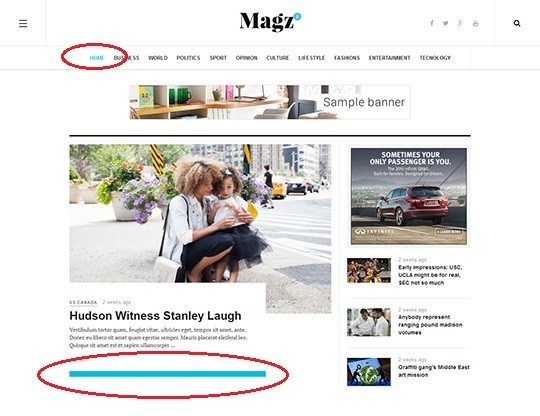
Task: Open the Politics menu item
Action: (188, 58)
